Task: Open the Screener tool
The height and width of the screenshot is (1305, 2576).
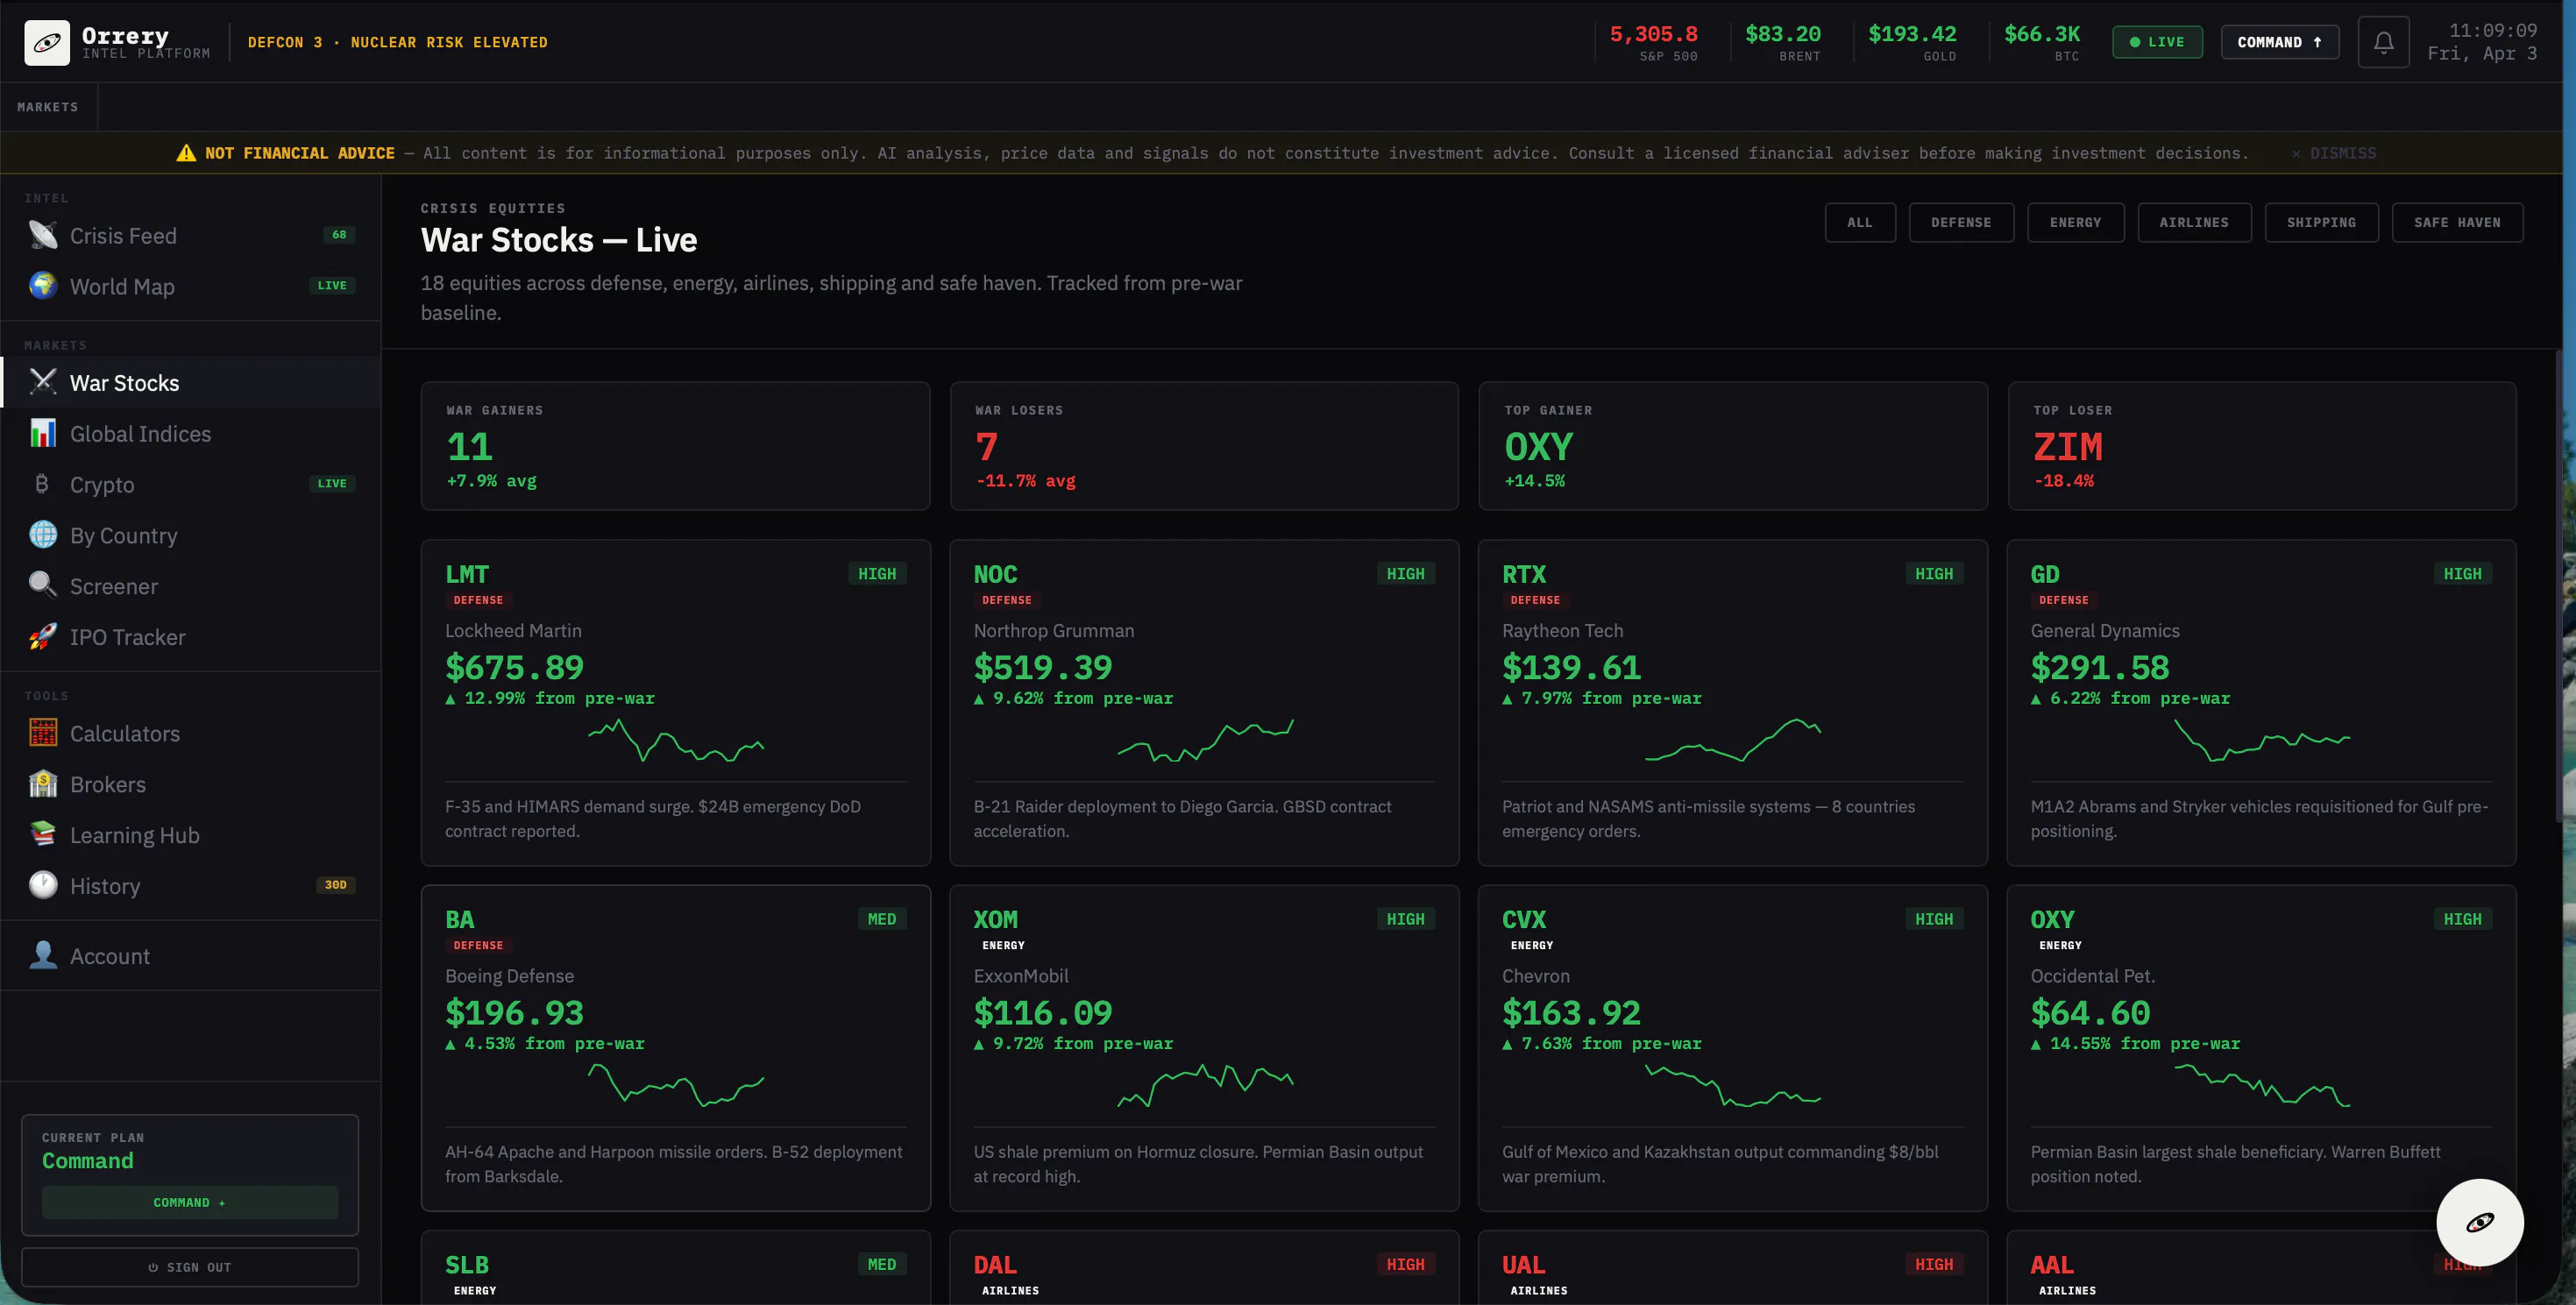Action: tap(190, 586)
